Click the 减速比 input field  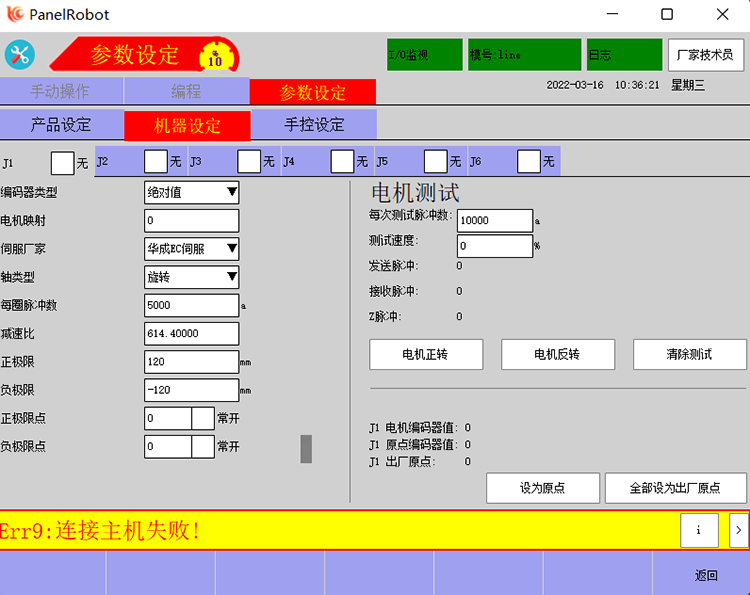[x=192, y=333]
